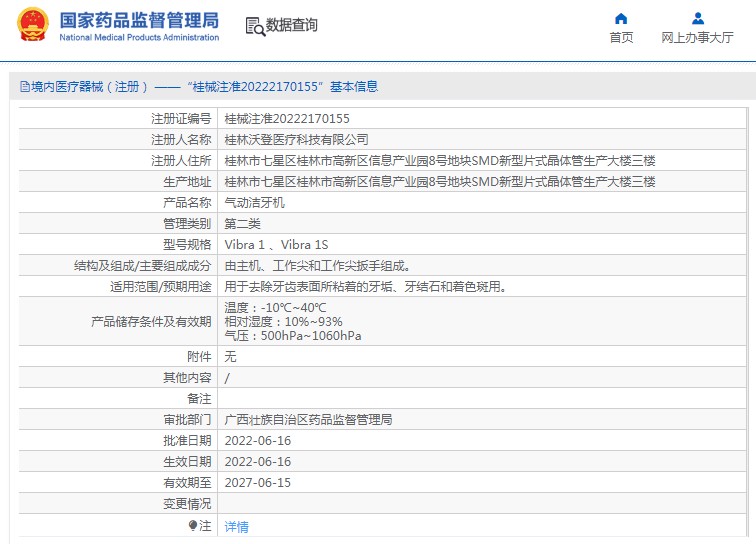Click the 变更情况 row label
The width and height of the screenshot is (756, 544).
pyautogui.click(x=187, y=504)
